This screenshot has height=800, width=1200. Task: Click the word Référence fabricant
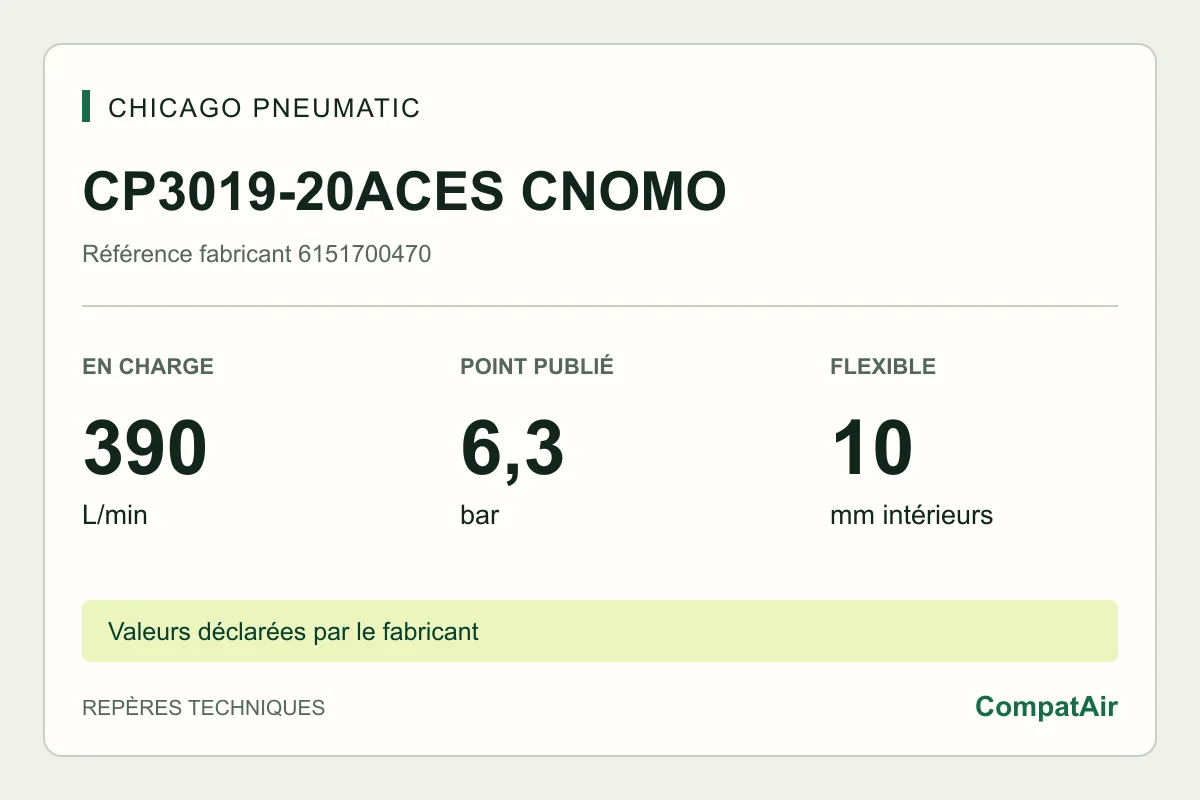click(187, 254)
